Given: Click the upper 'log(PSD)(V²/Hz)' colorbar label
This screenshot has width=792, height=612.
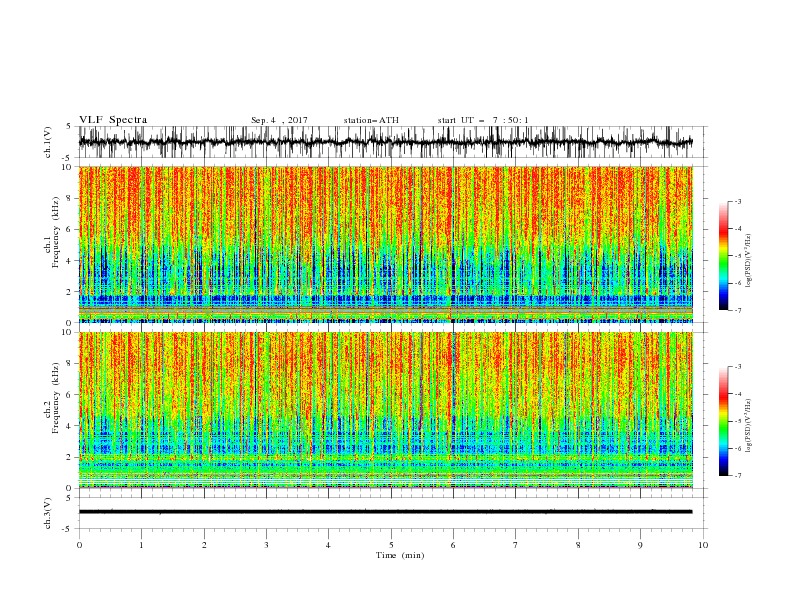Looking at the screenshot, I should pos(749,261).
